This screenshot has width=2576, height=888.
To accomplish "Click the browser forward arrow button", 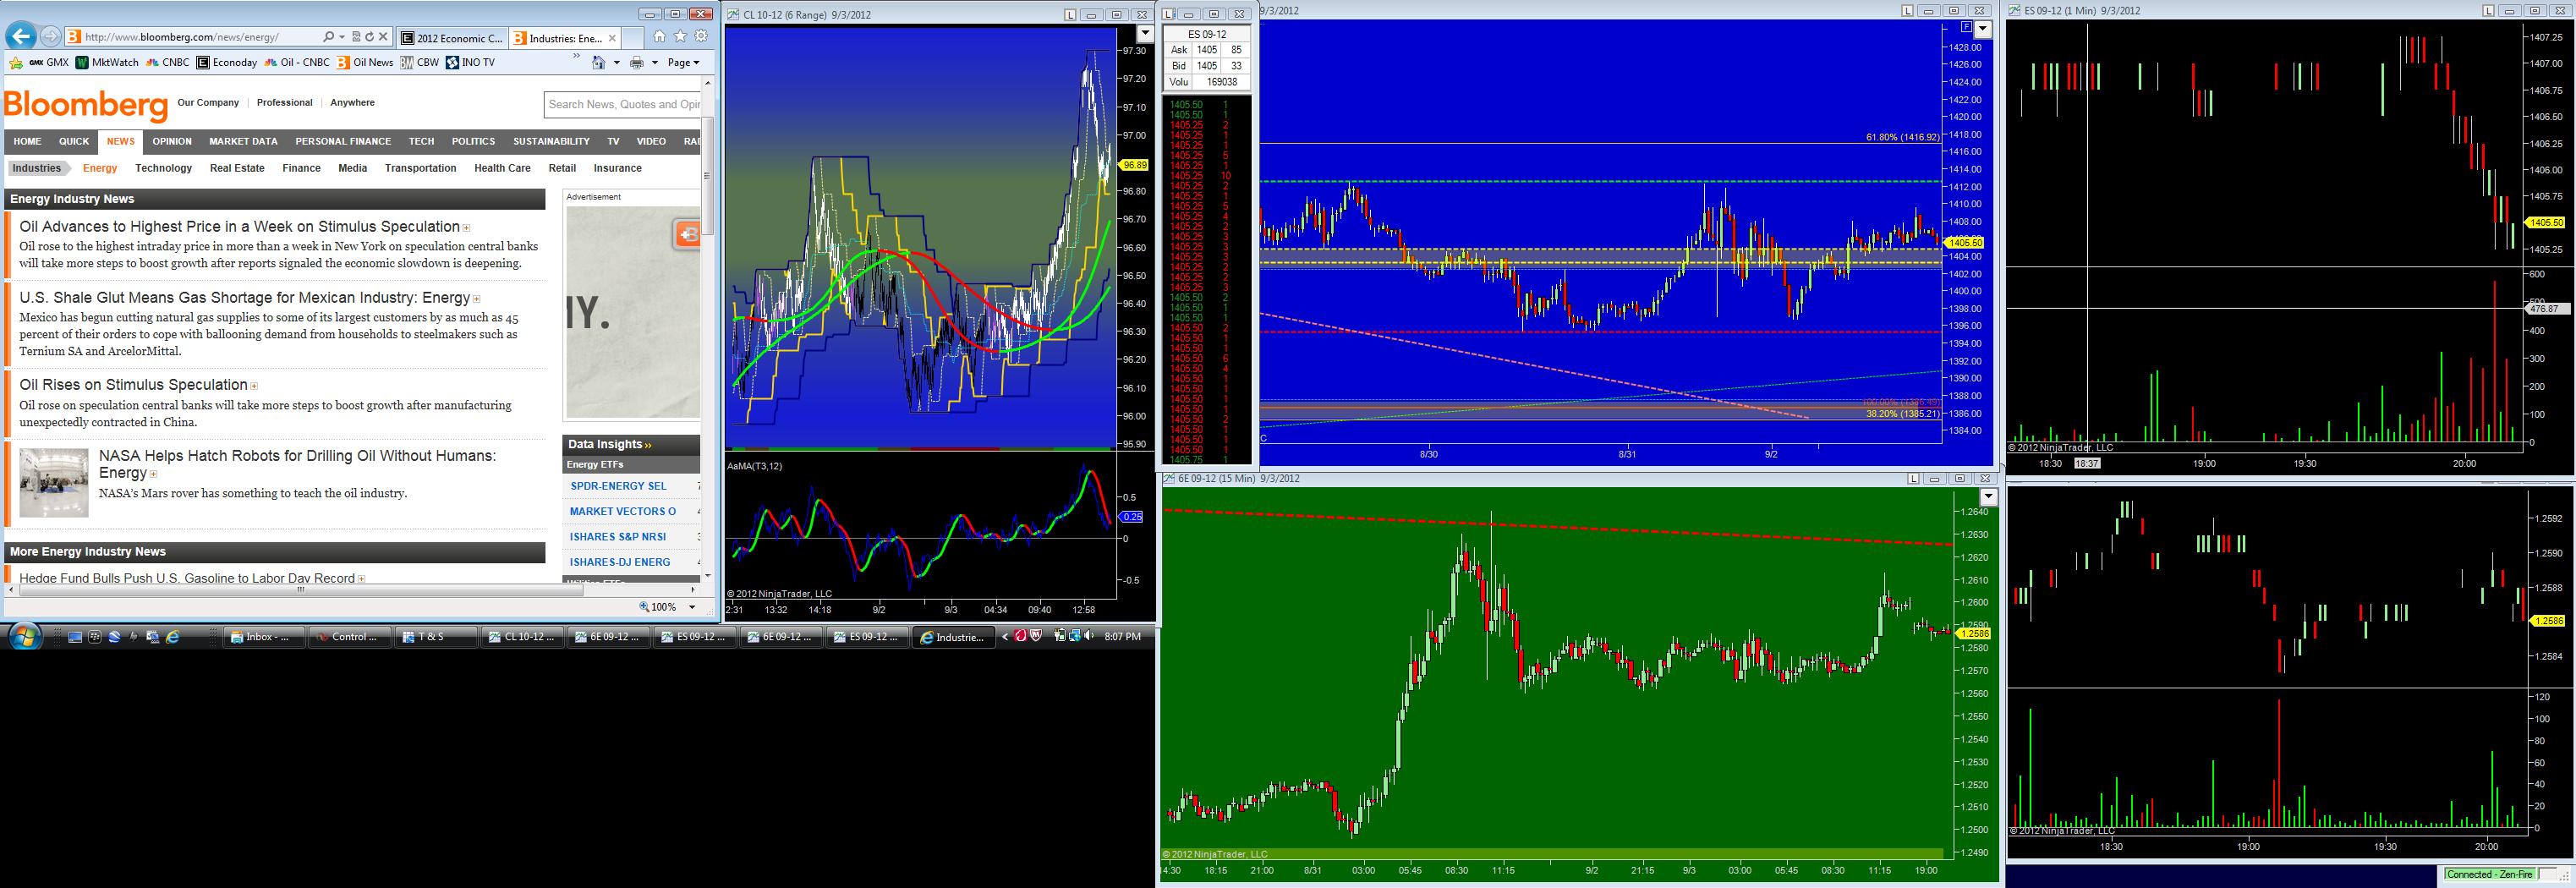I will [50, 37].
